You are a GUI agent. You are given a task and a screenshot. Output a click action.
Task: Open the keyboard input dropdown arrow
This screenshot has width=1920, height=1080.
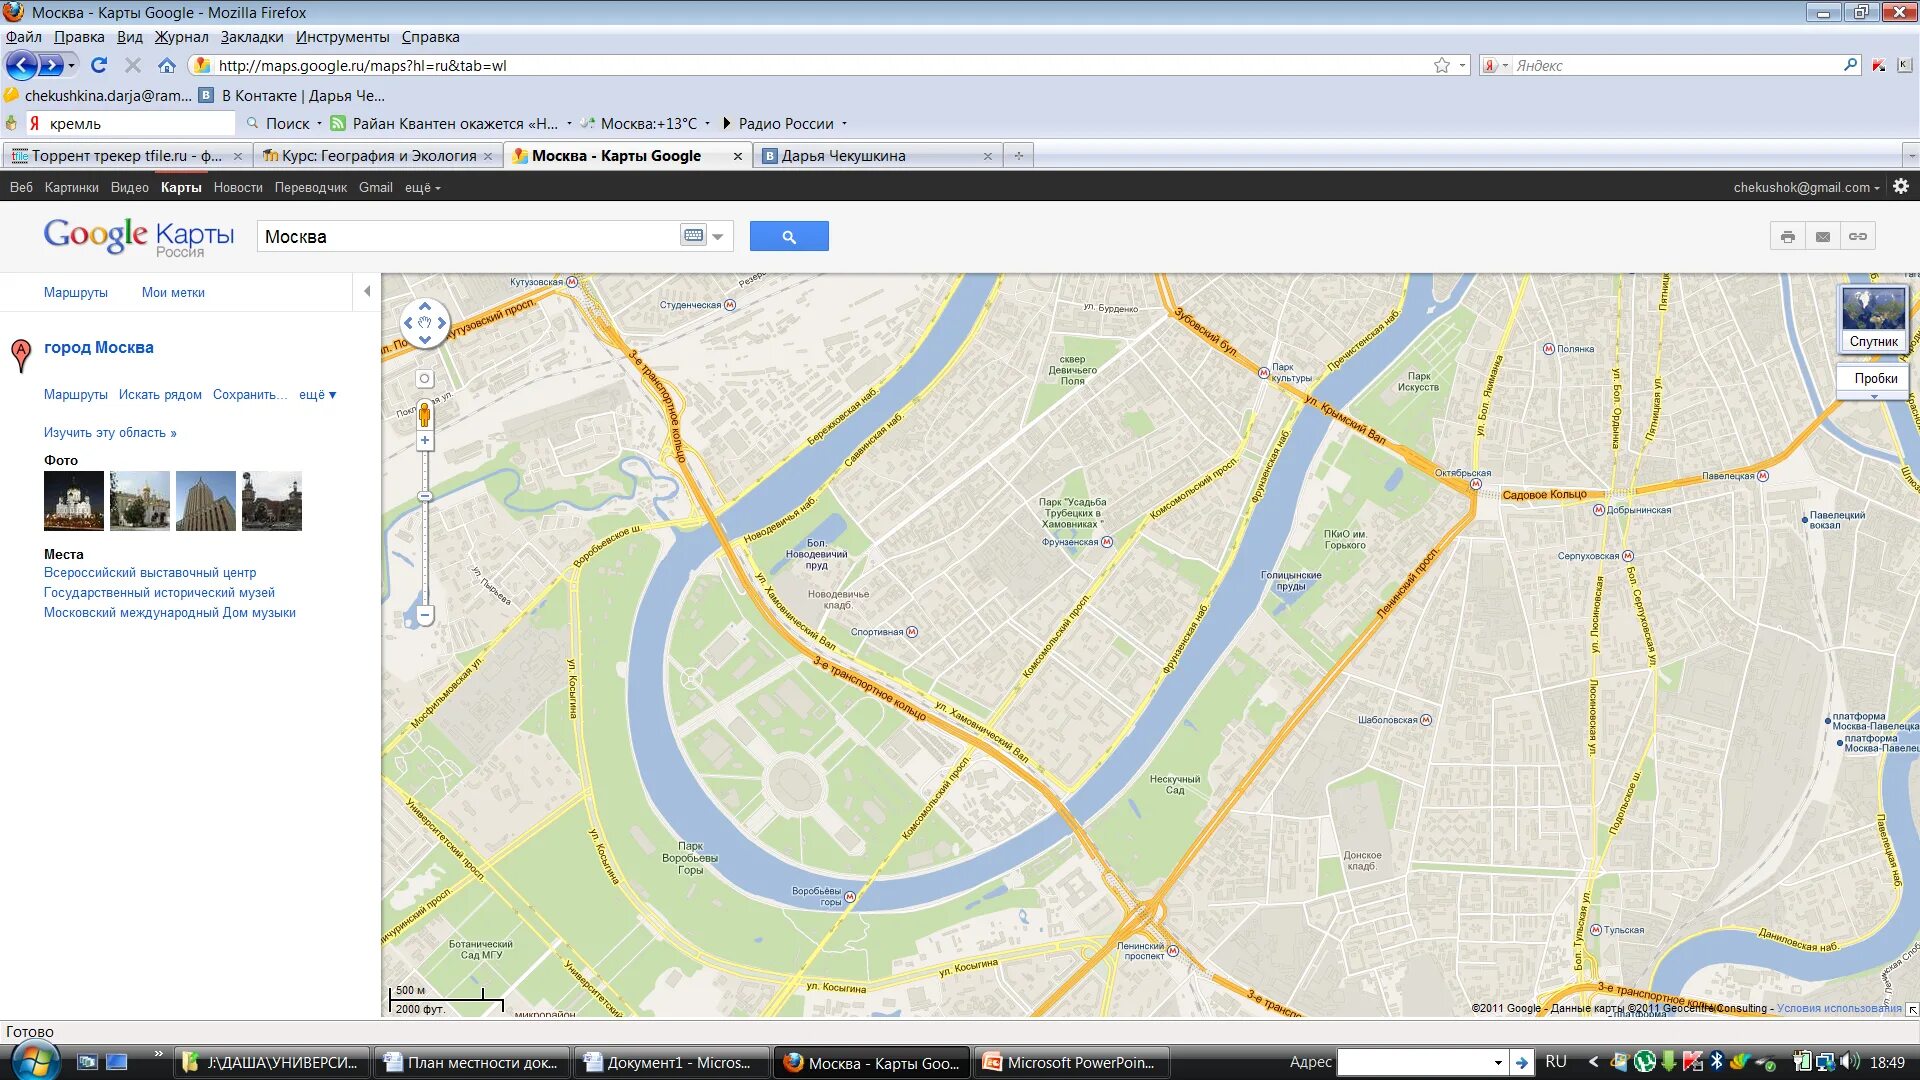click(x=718, y=237)
